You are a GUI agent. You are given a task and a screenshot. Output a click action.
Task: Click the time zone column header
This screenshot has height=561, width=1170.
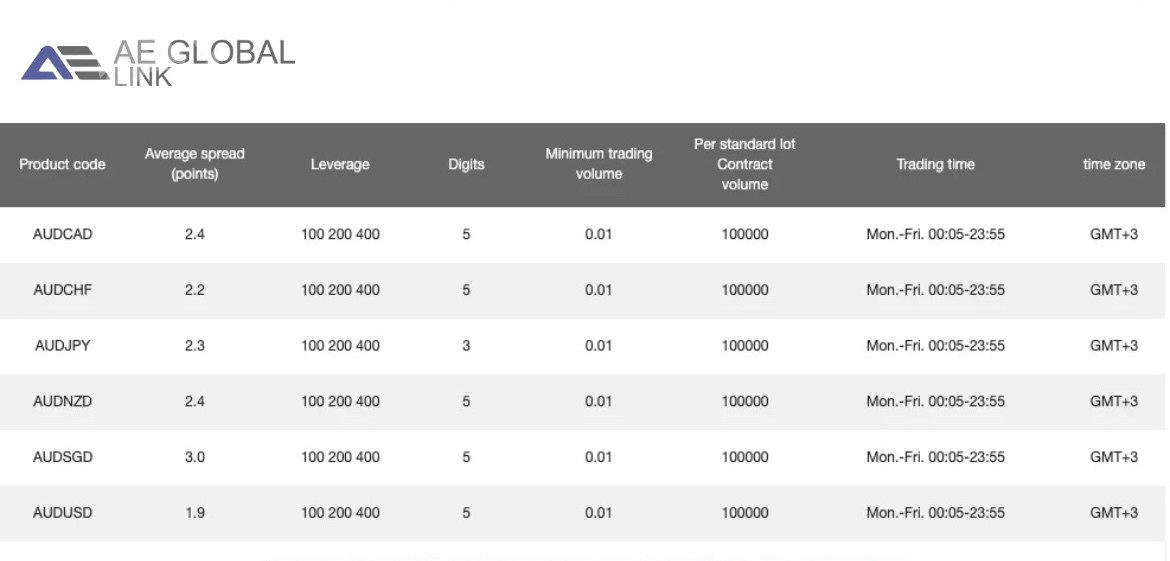1114,165
